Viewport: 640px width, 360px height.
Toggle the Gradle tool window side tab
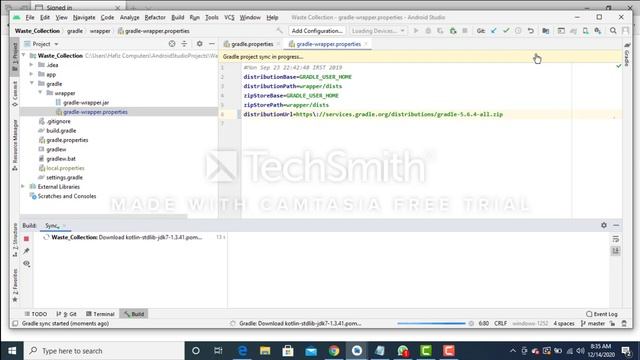click(x=627, y=54)
